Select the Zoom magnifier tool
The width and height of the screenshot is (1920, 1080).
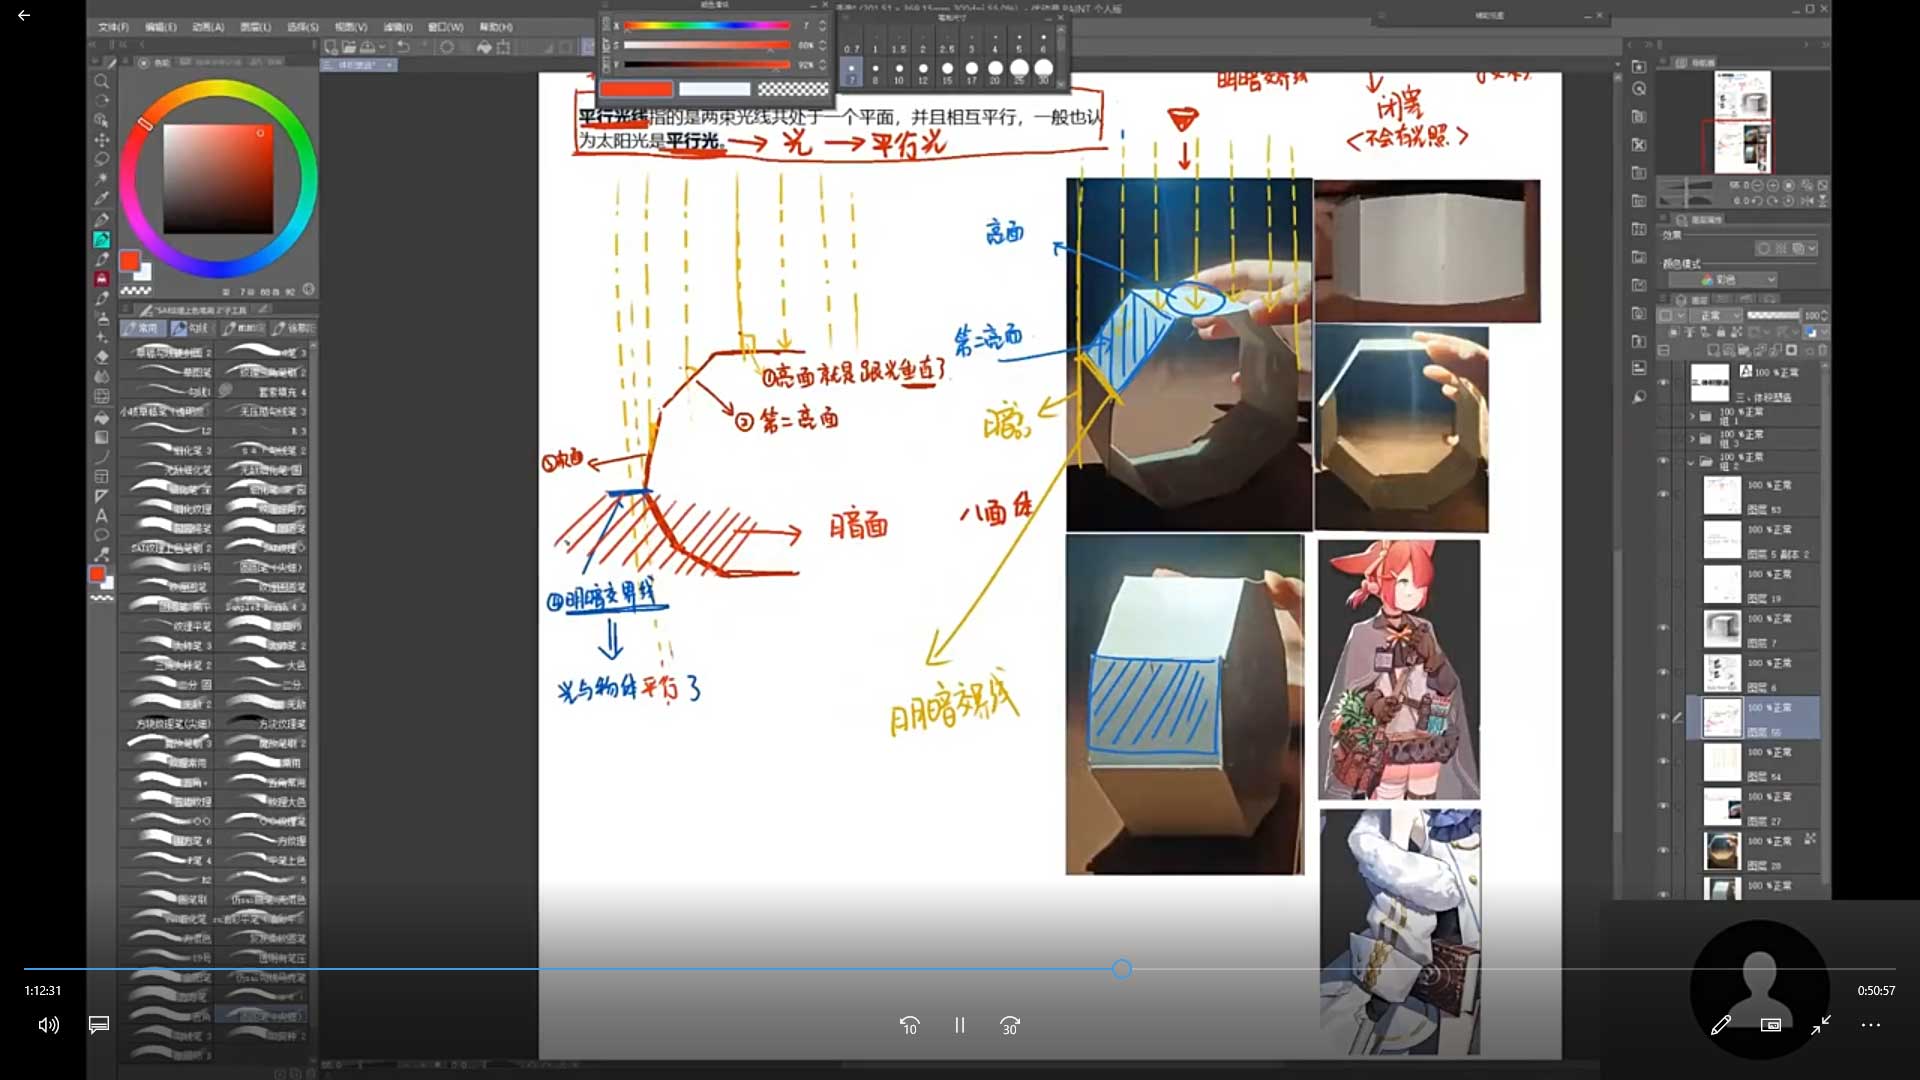click(x=101, y=81)
